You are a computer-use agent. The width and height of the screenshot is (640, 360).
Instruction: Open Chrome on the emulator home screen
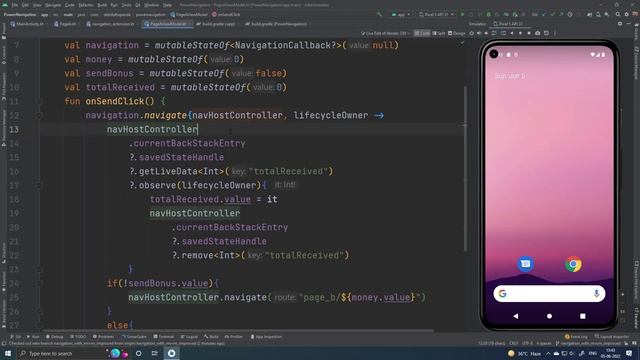click(573, 264)
